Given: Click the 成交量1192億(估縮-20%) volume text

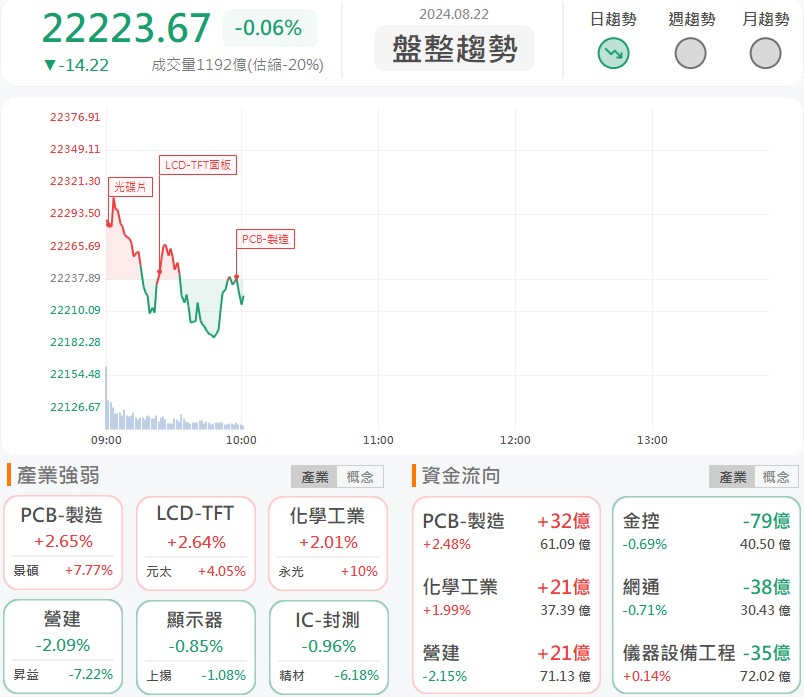Looking at the screenshot, I should click(237, 65).
